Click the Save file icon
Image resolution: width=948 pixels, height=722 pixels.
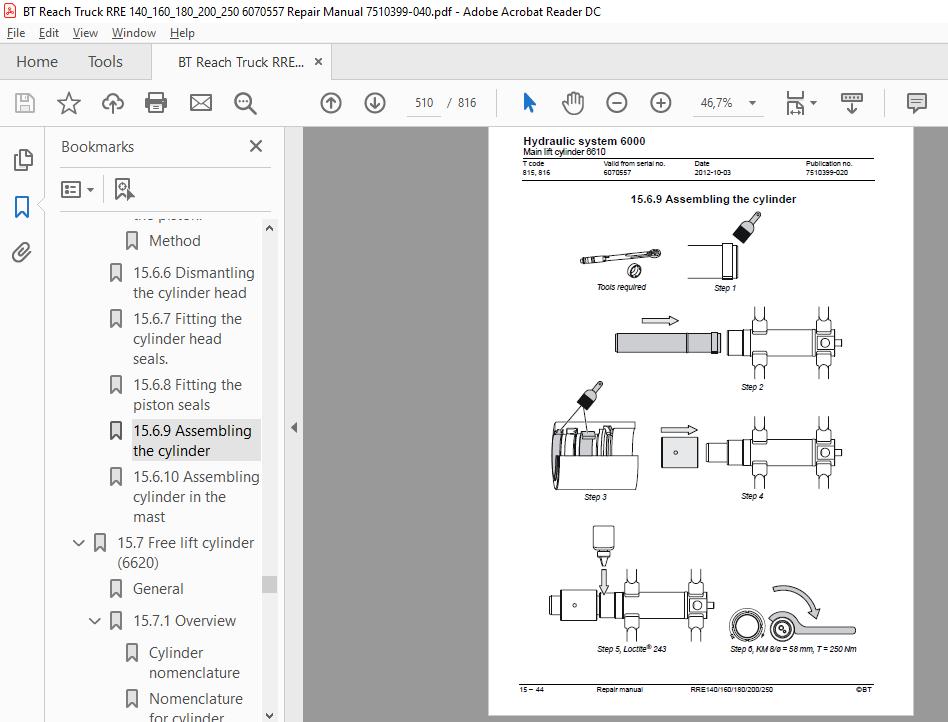(25, 103)
